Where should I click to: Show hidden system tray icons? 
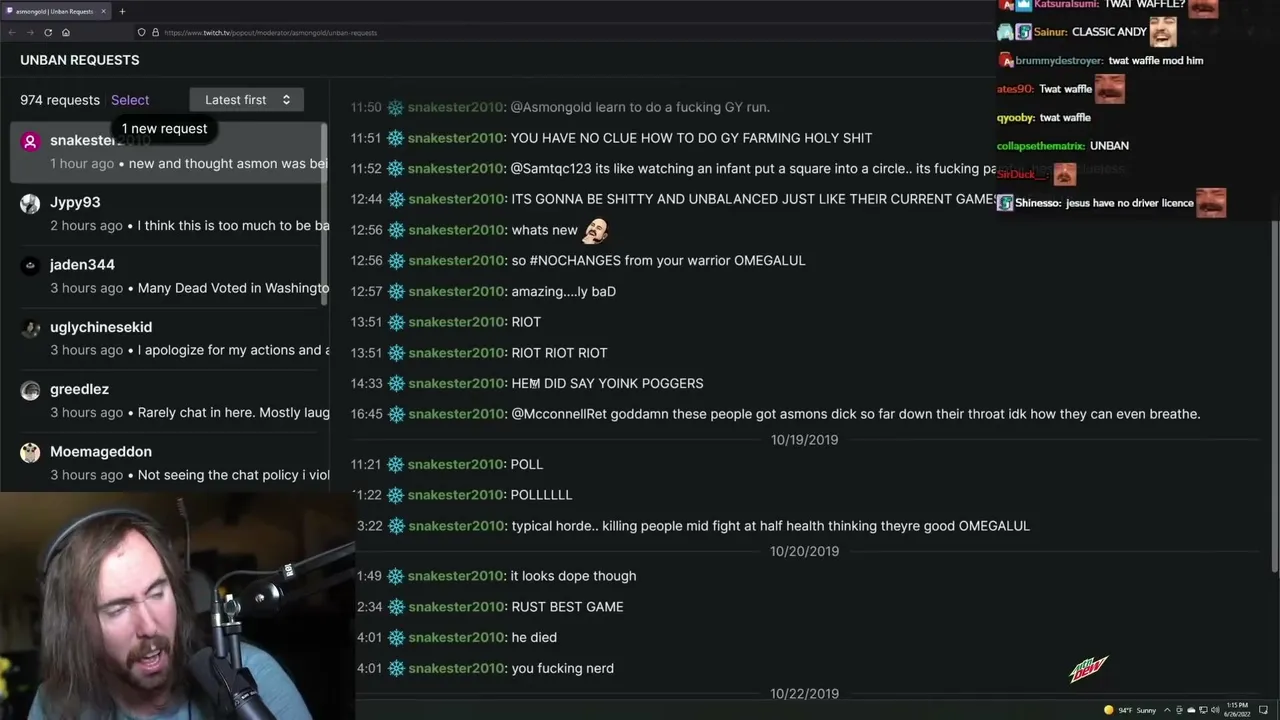(x=1168, y=710)
